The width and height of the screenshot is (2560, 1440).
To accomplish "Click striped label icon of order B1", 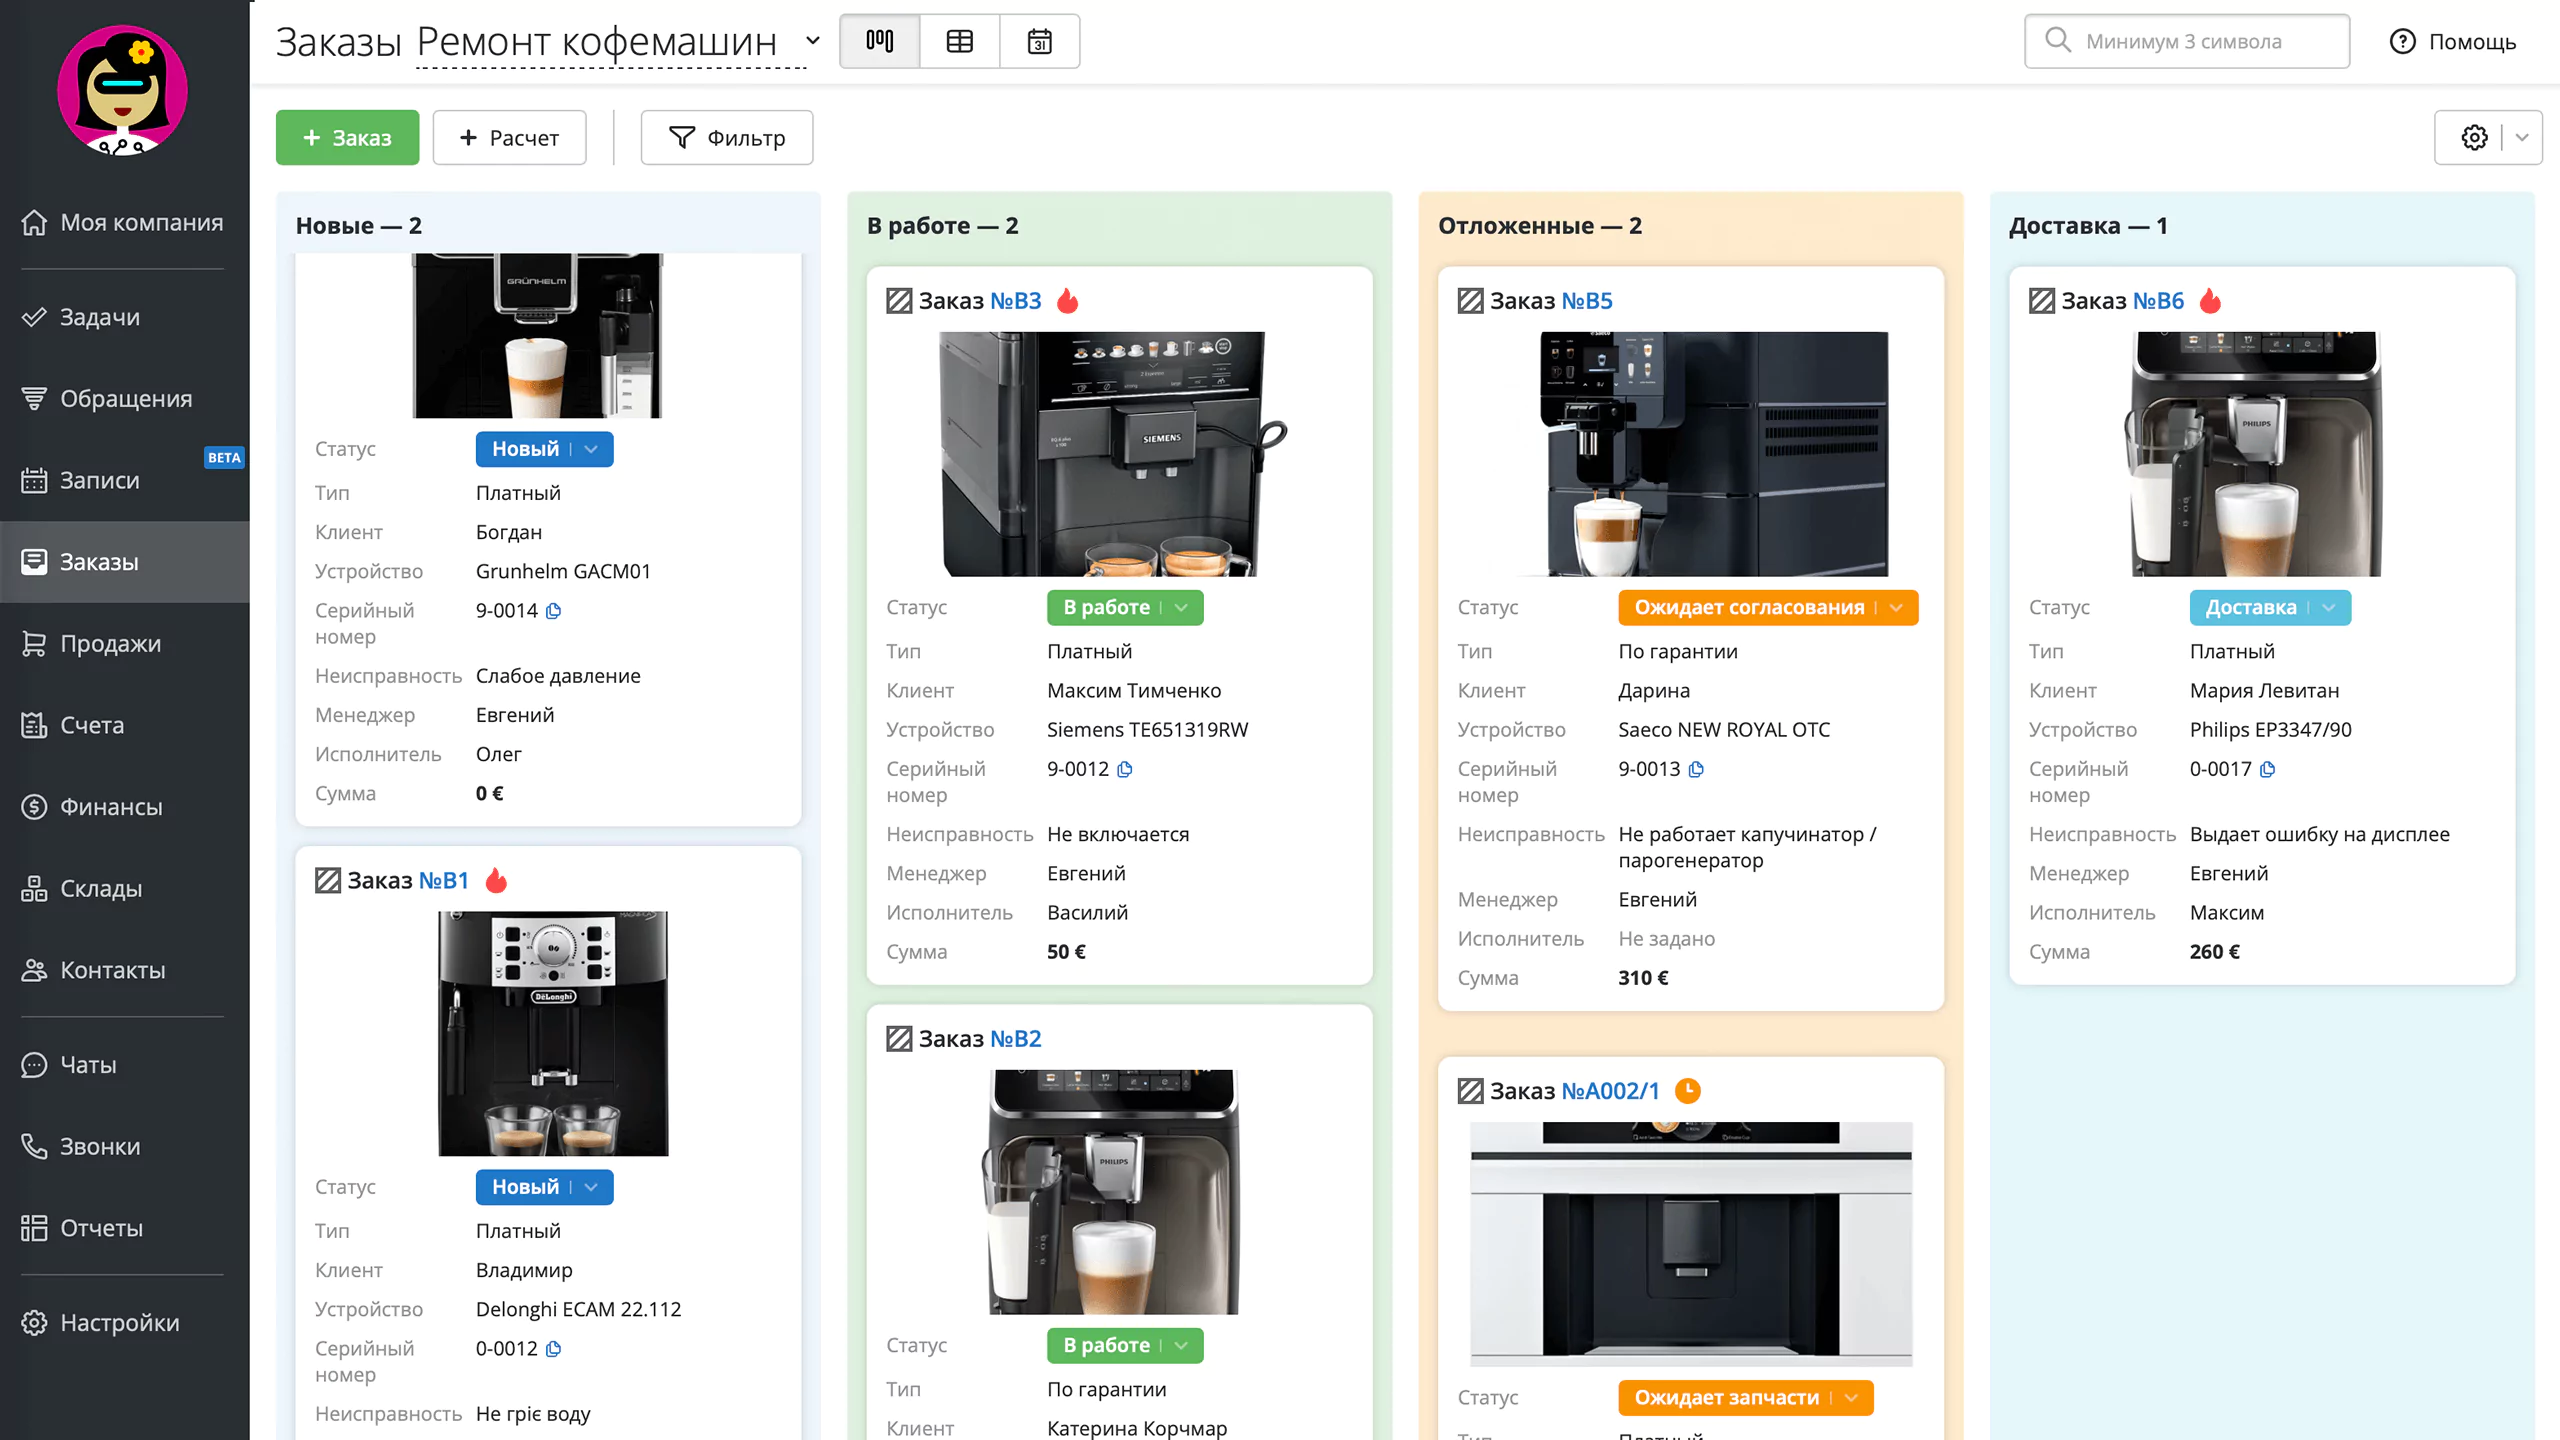I will pos(328,880).
